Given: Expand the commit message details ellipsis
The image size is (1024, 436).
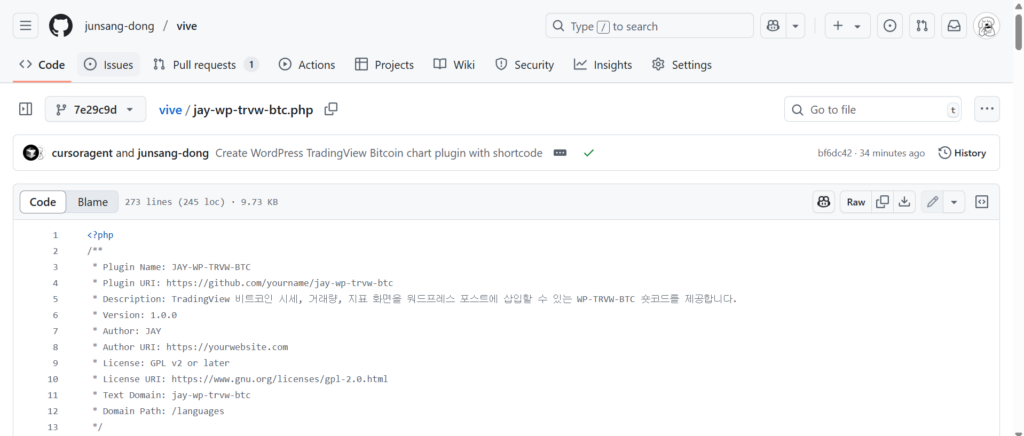Looking at the screenshot, I should [x=560, y=153].
